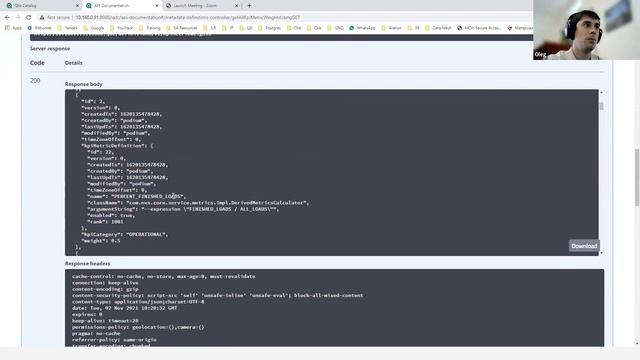The width and height of the screenshot is (640, 360).
Task: Open the Bitbucket bookmark
Action: pos(40,28)
